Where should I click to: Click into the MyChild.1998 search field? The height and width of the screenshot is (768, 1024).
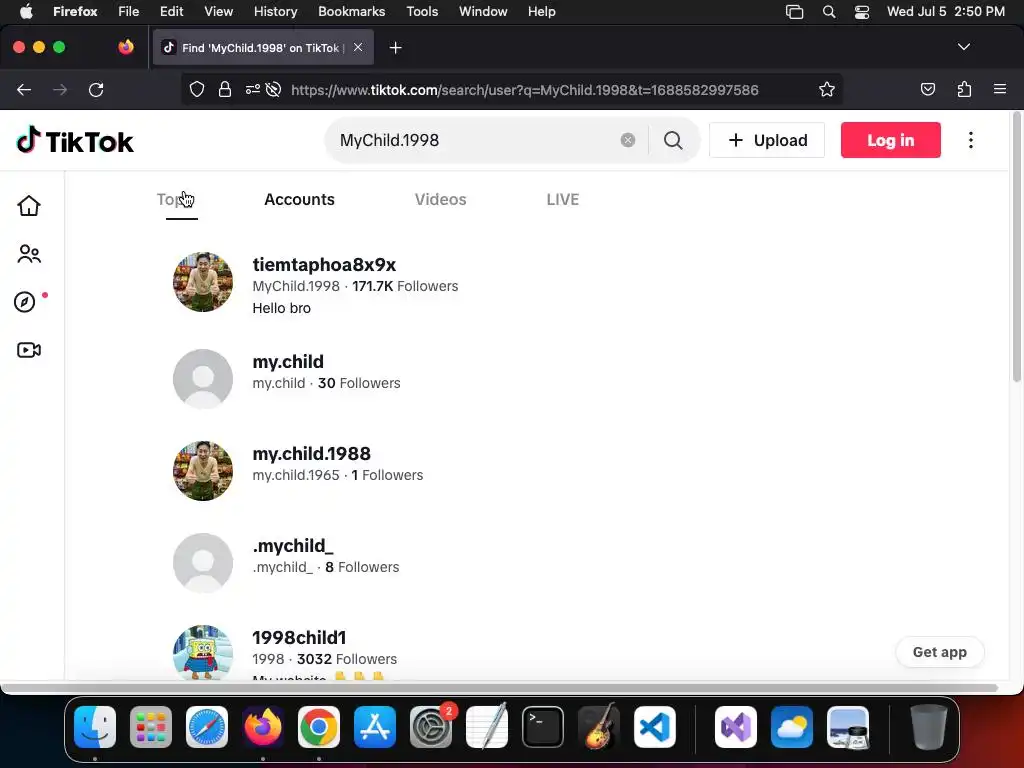pos(475,140)
